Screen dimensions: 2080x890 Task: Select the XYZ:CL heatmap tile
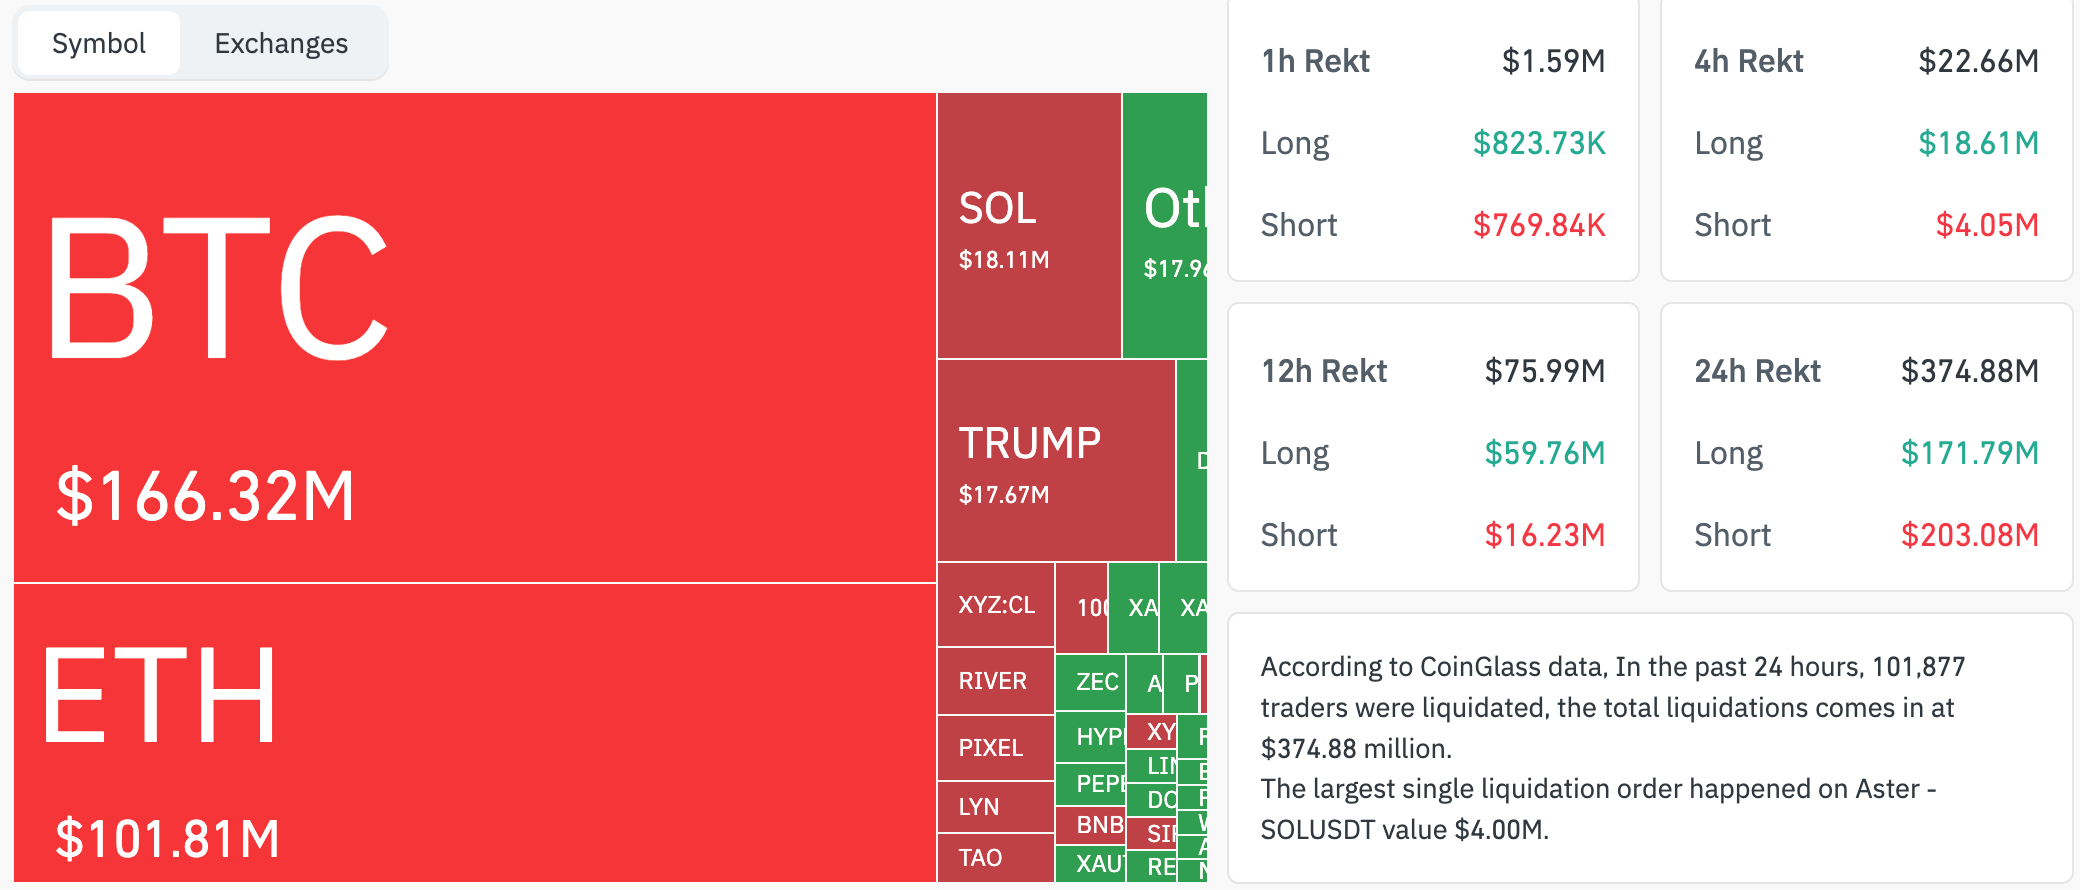pyautogui.click(x=996, y=605)
